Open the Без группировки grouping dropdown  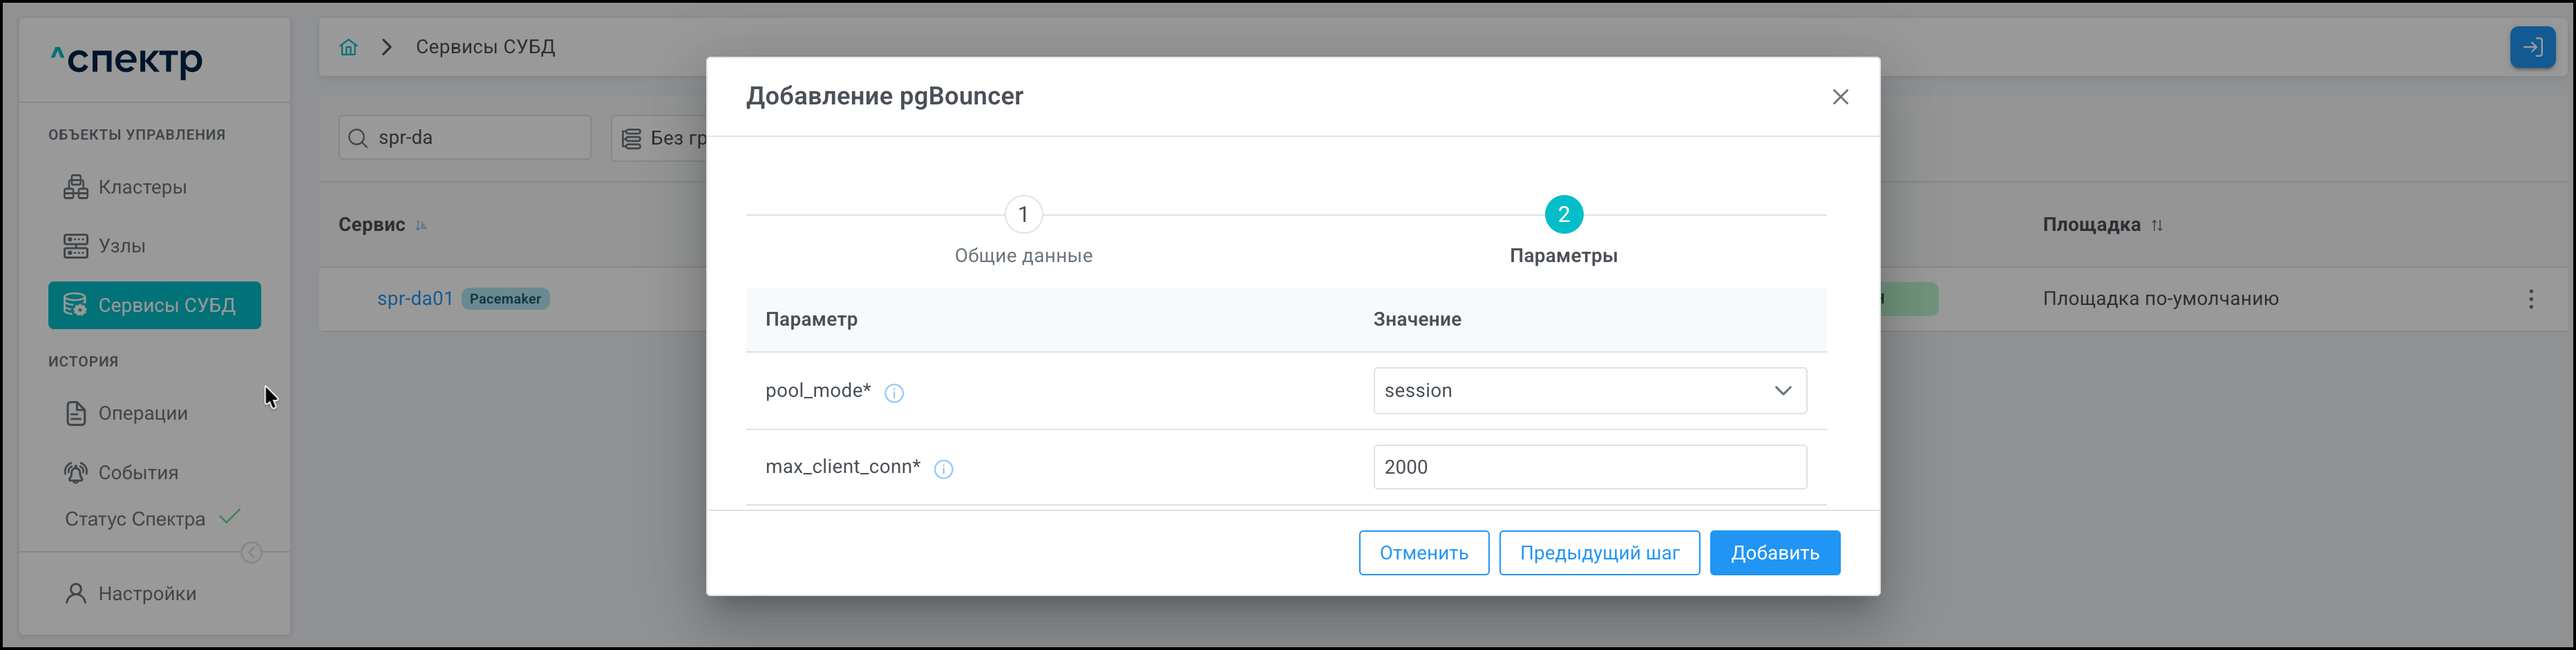[661, 138]
